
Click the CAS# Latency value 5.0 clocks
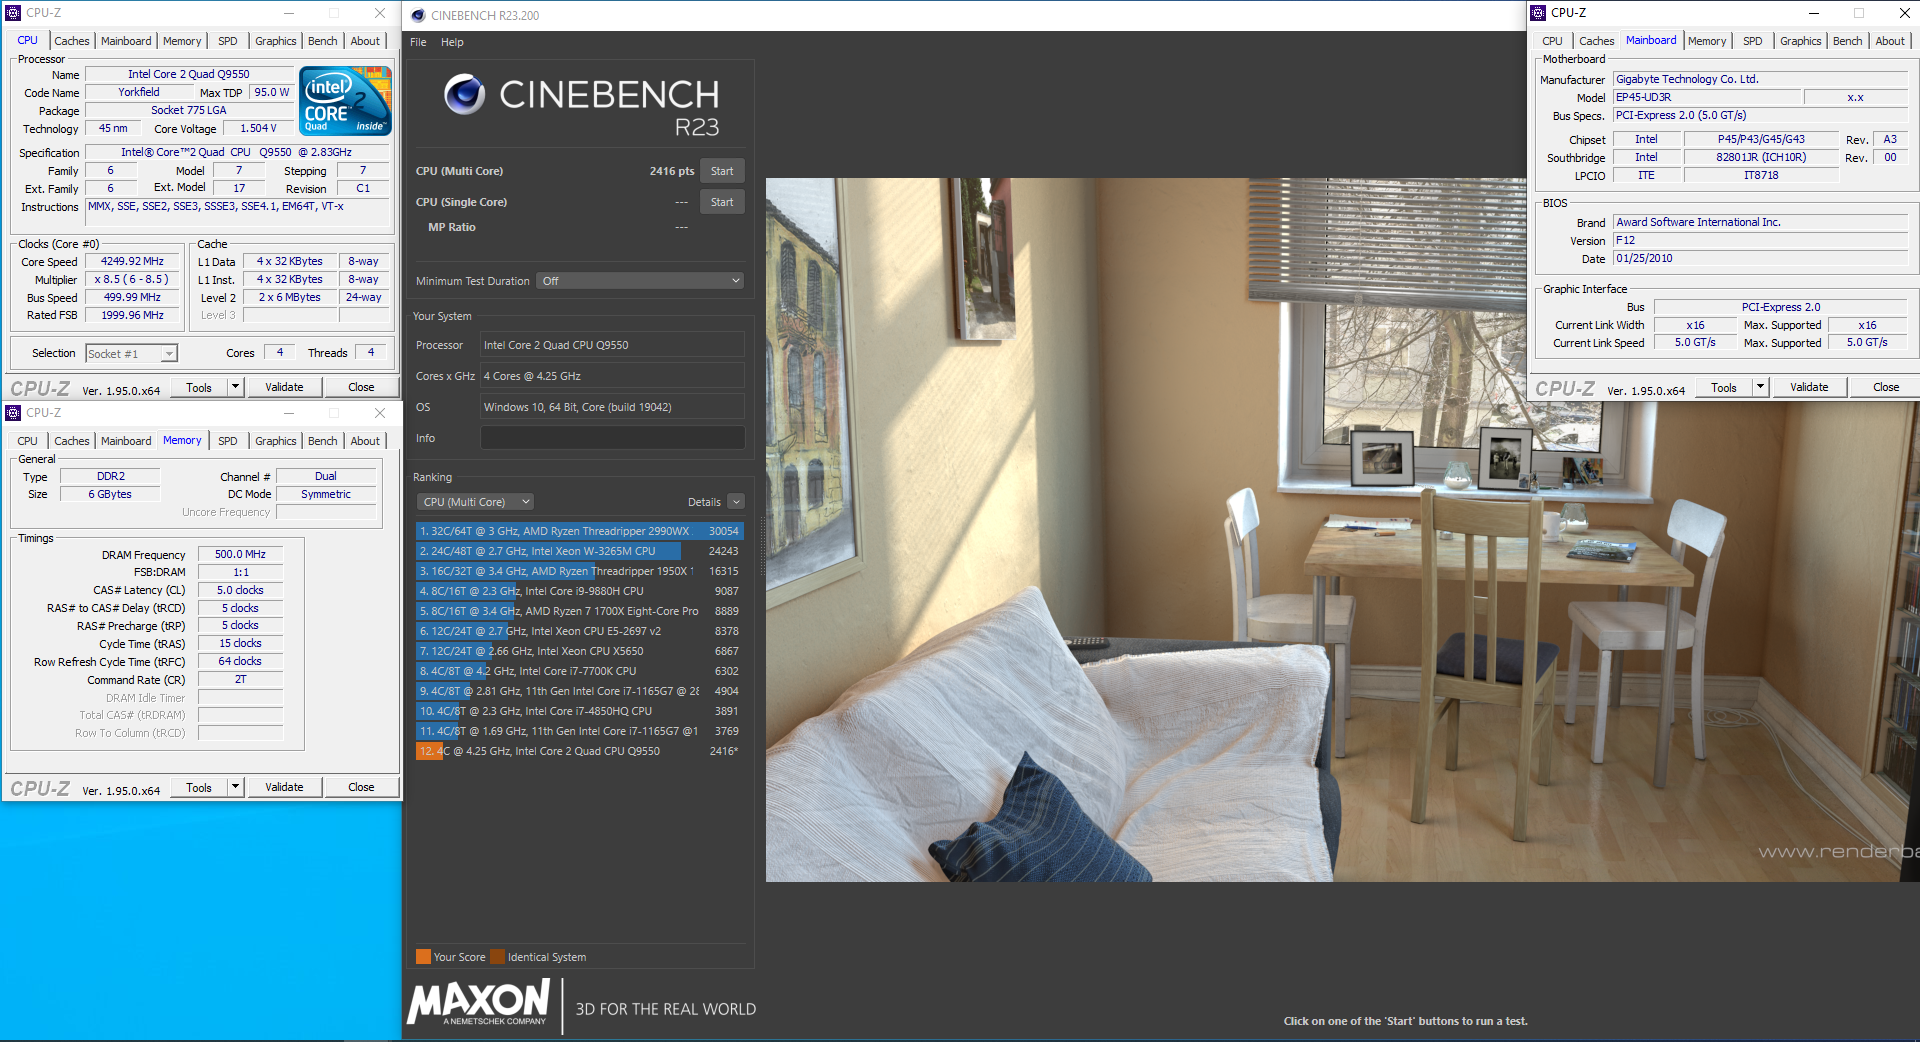pos(240,590)
